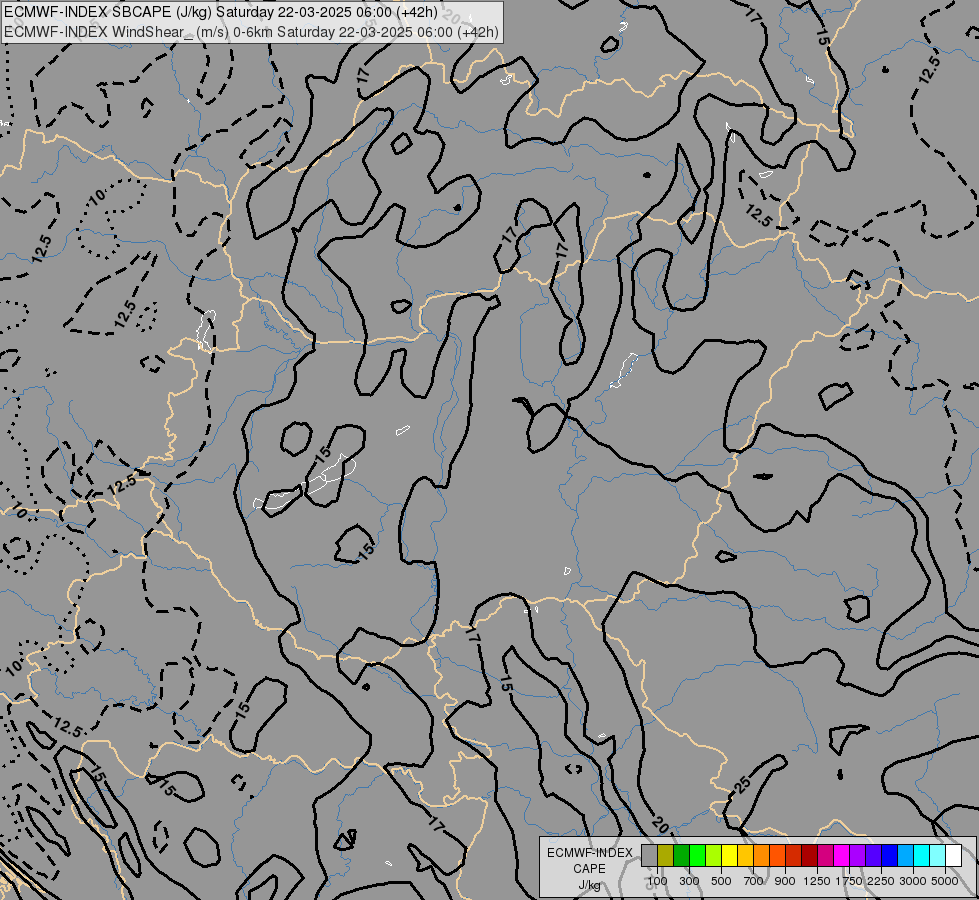Choose the cyan swatch starting at 3000
The image size is (979, 900).
coord(922,855)
